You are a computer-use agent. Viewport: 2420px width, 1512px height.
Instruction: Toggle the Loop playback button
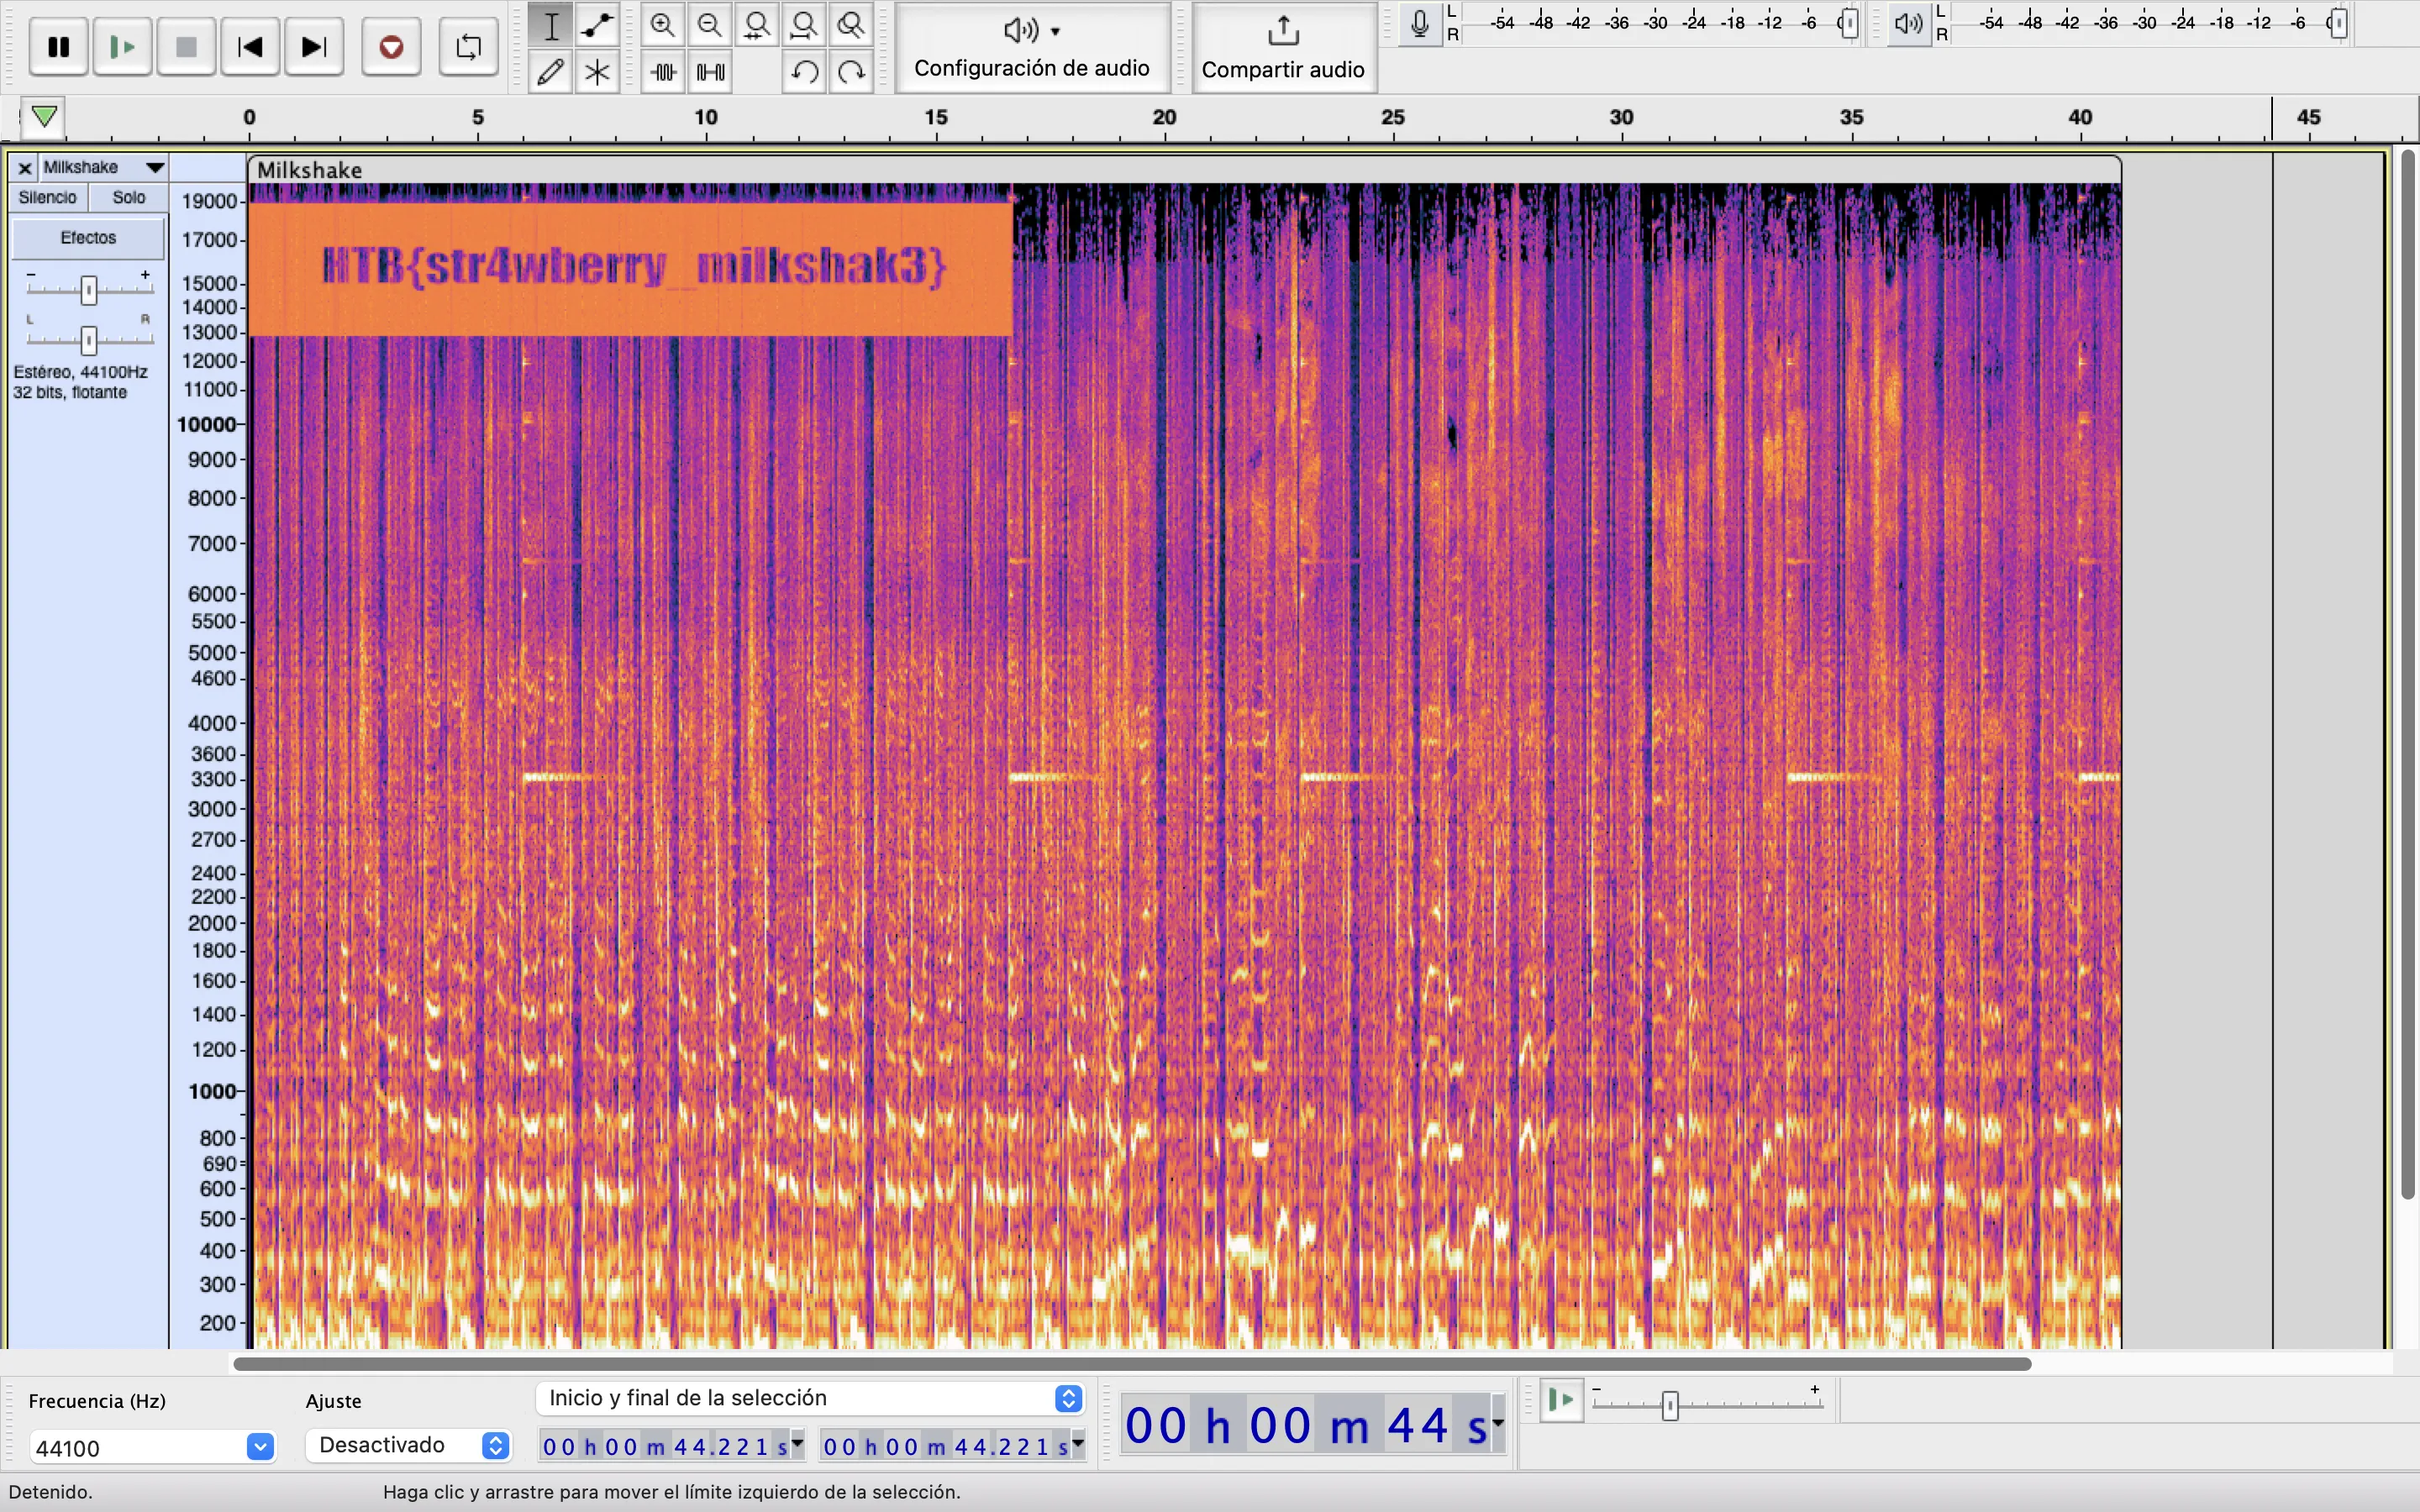point(468,46)
